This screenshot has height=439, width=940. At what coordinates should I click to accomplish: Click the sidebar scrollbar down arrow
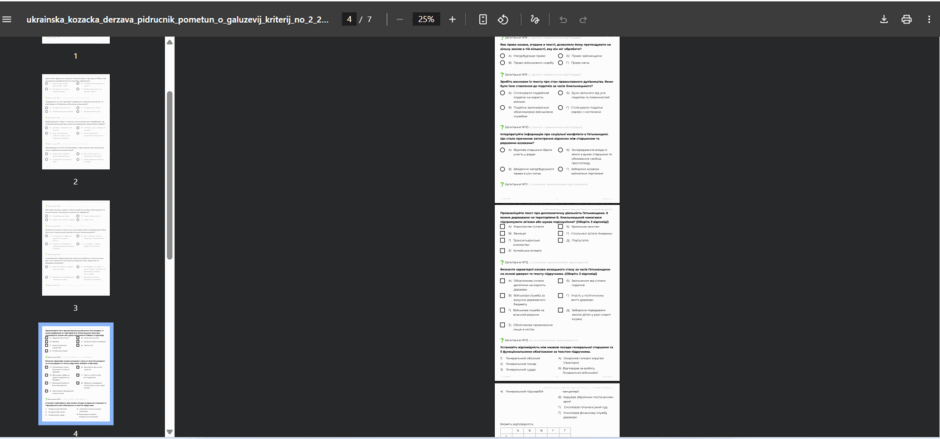click(170, 432)
